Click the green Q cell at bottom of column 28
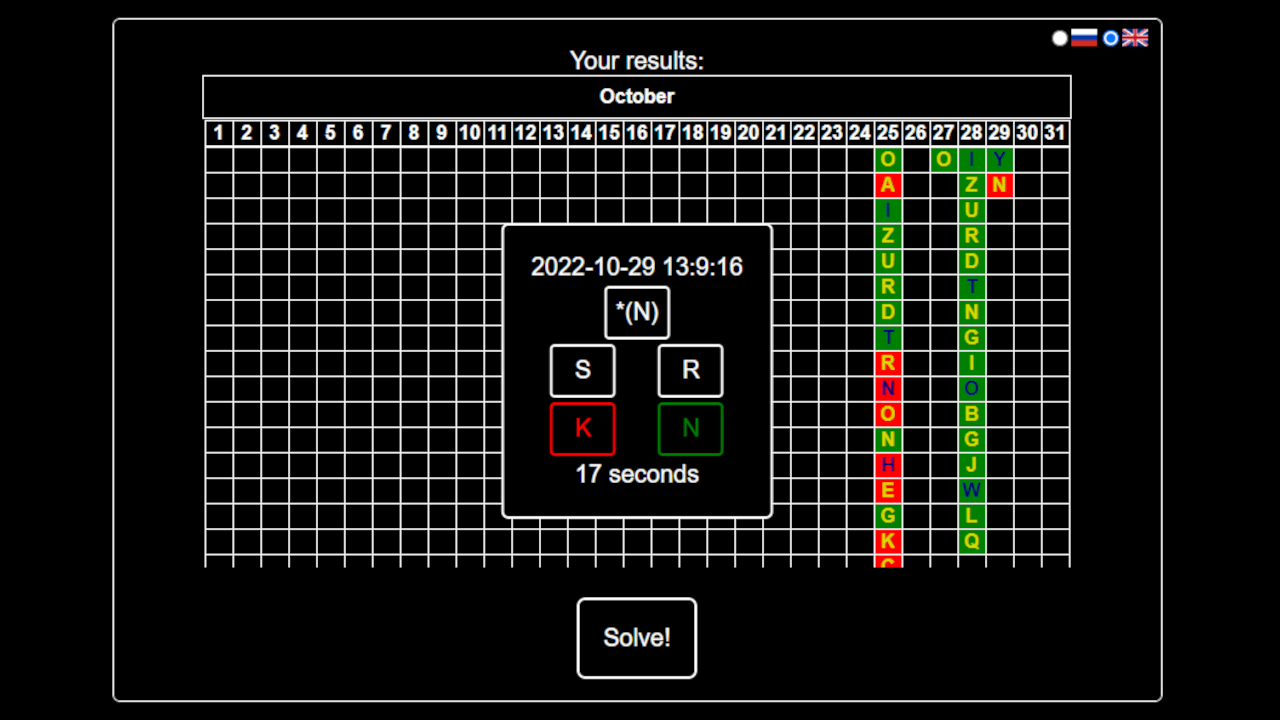Screen dimensions: 1280x720 pos(971,543)
